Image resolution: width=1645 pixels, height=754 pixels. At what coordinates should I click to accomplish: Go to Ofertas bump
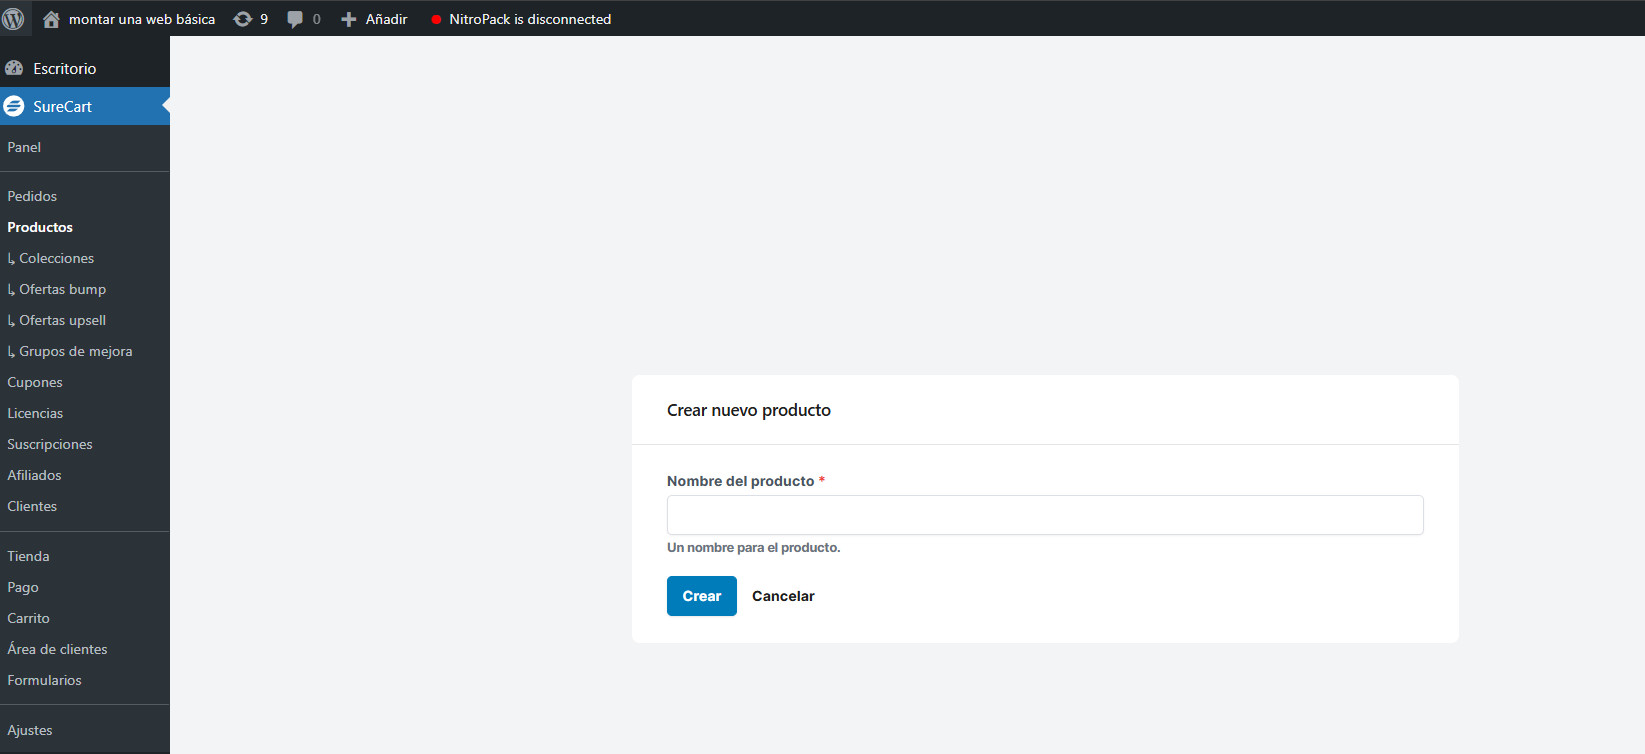pos(62,289)
